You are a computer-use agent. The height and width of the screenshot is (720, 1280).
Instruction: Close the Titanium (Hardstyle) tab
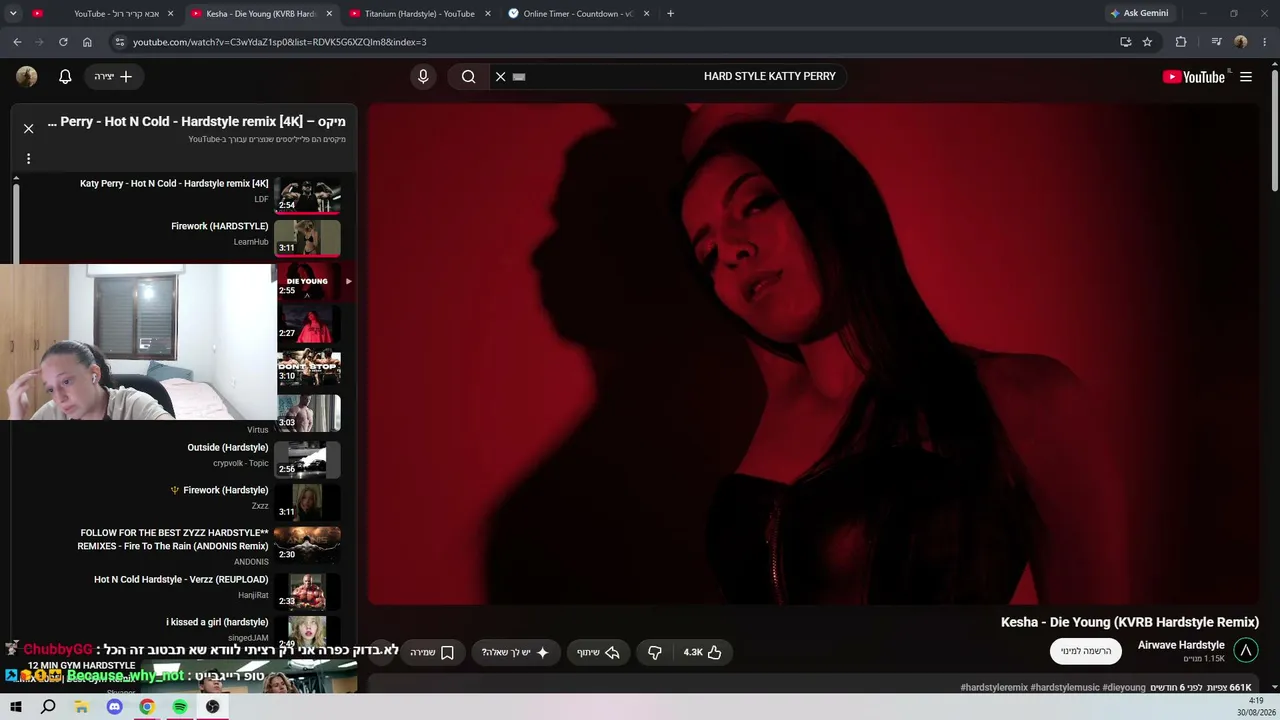pos(488,14)
